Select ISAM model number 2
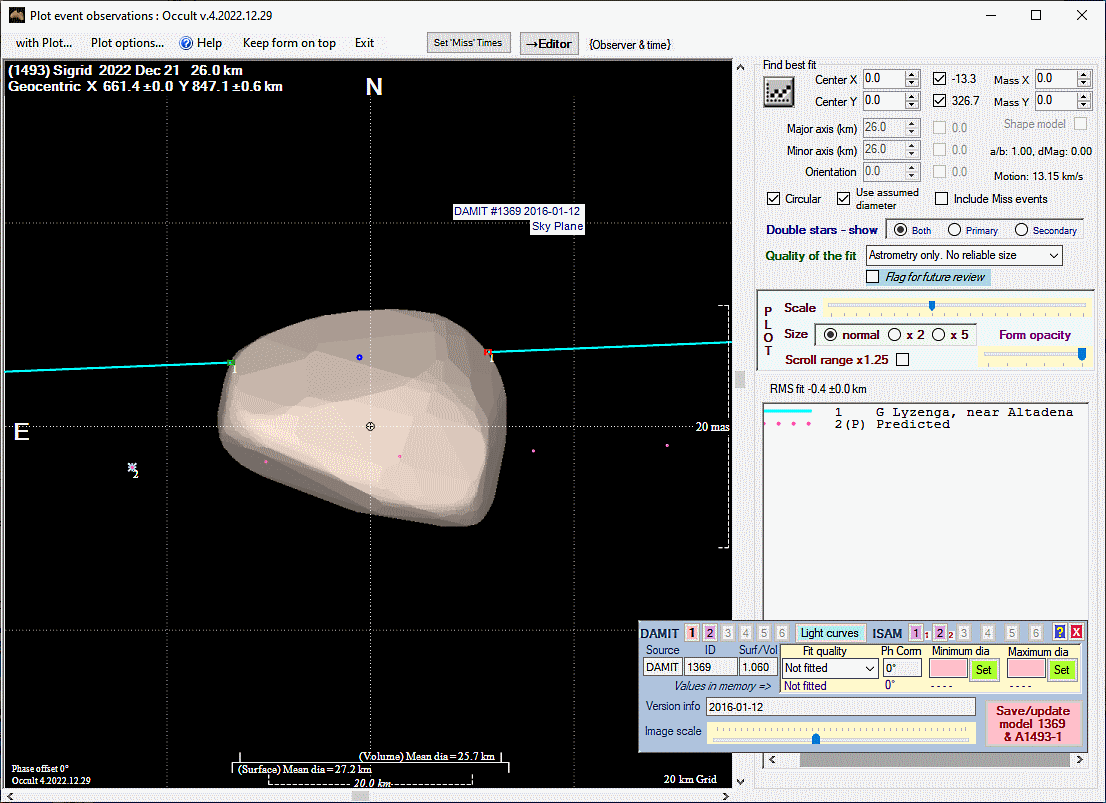 click(939, 633)
